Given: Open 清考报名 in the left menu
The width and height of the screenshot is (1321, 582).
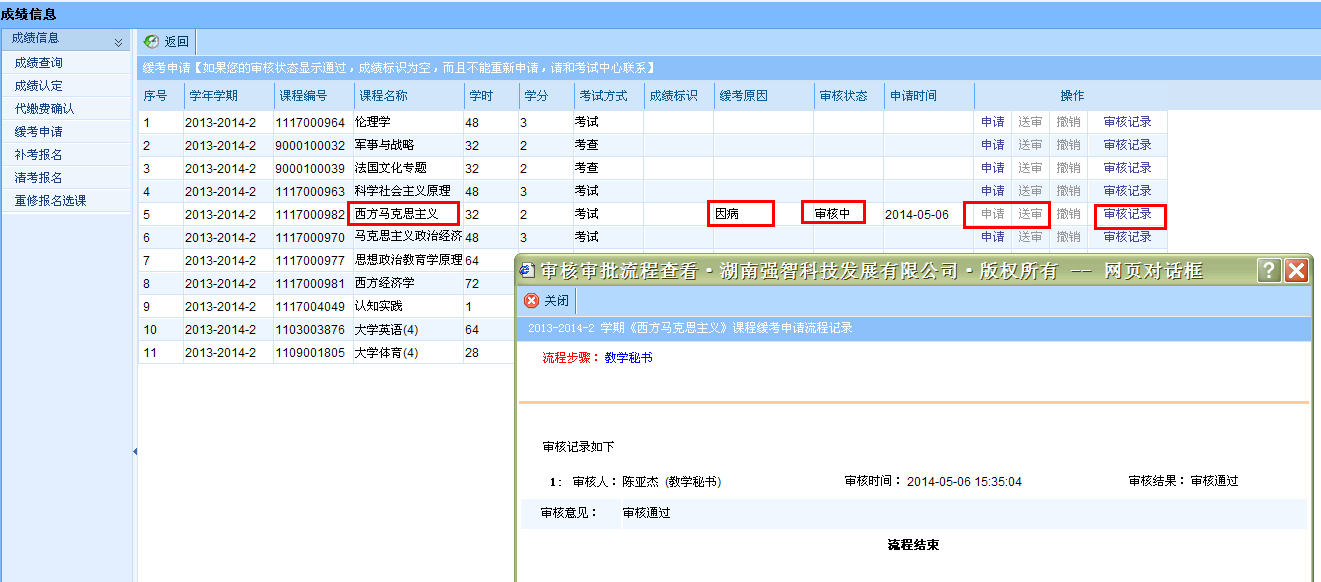Looking at the screenshot, I should coord(38,178).
